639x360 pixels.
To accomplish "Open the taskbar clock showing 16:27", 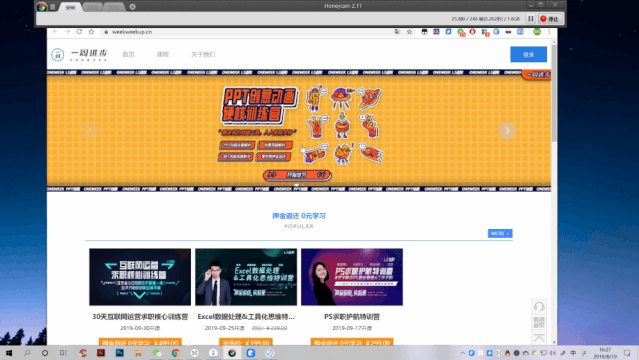I will (x=605, y=353).
